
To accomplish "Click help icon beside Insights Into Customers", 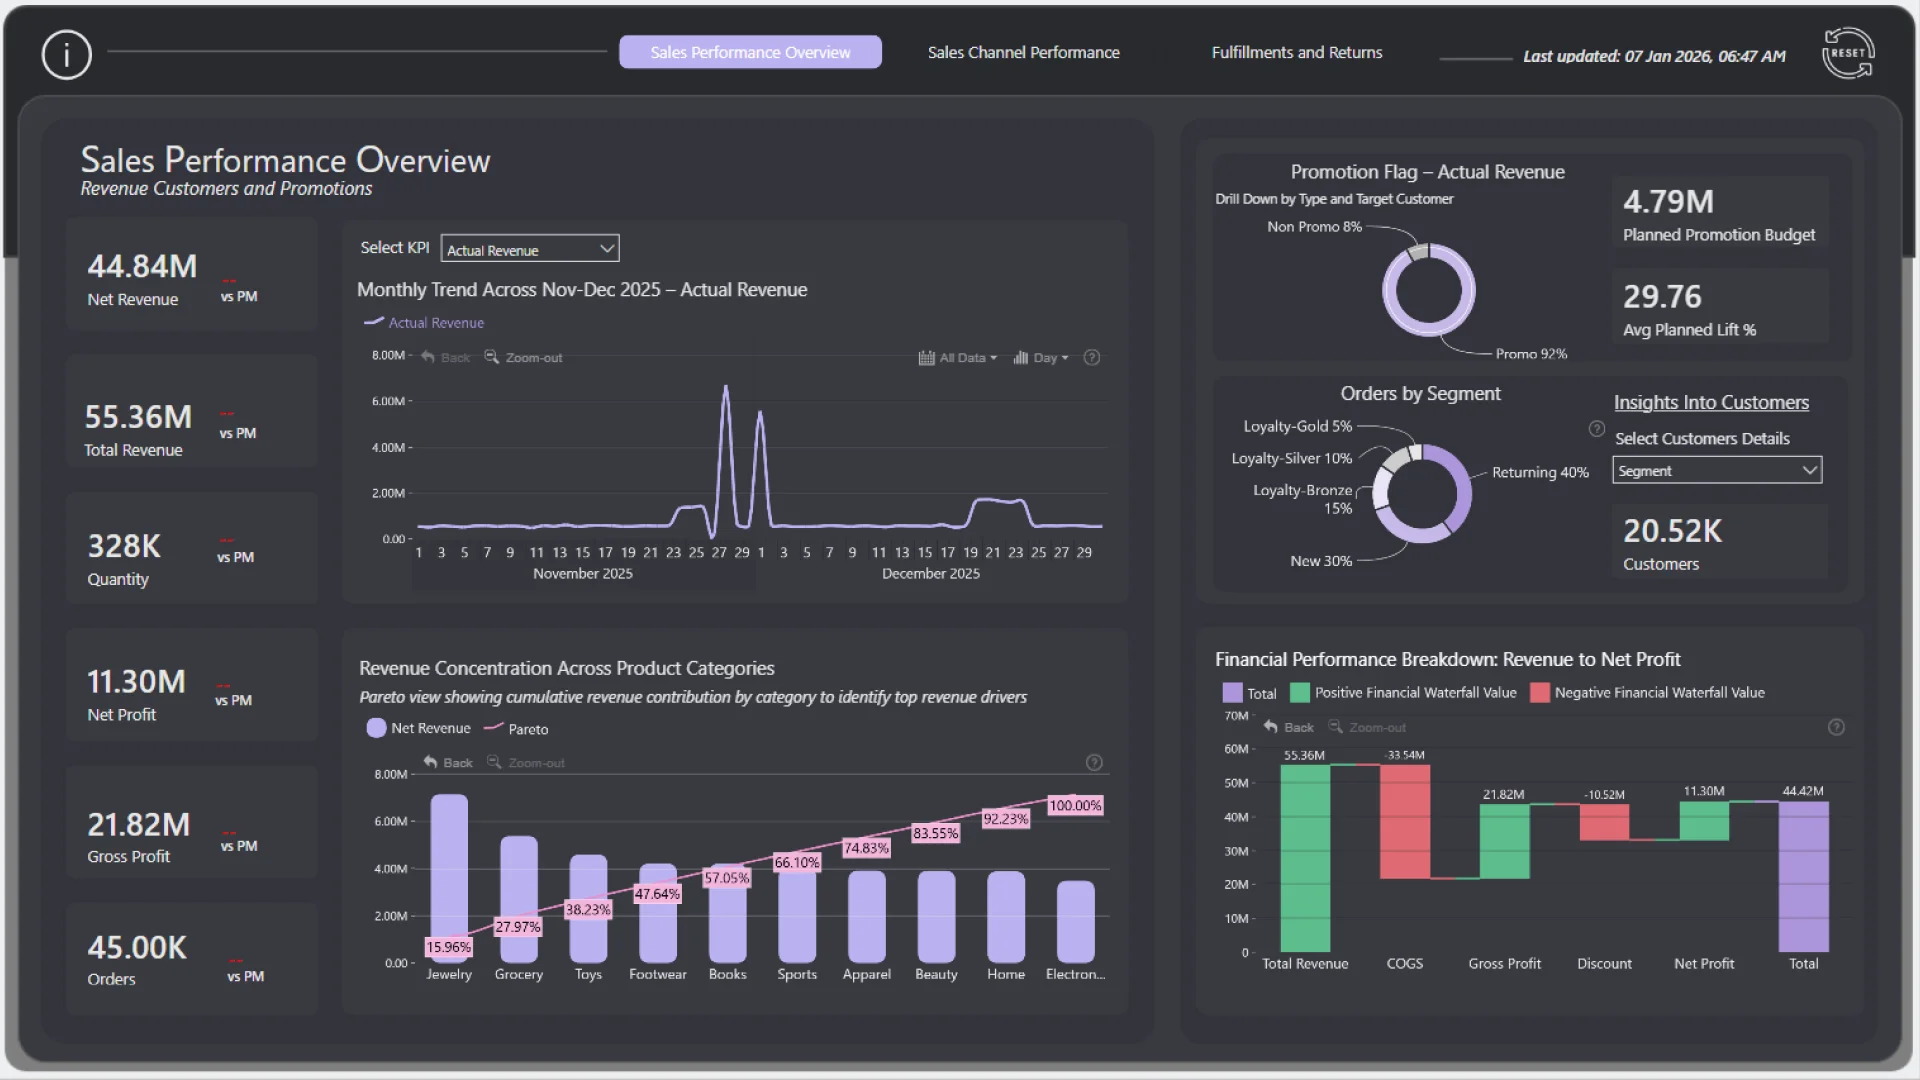I will pos(1597,429).
